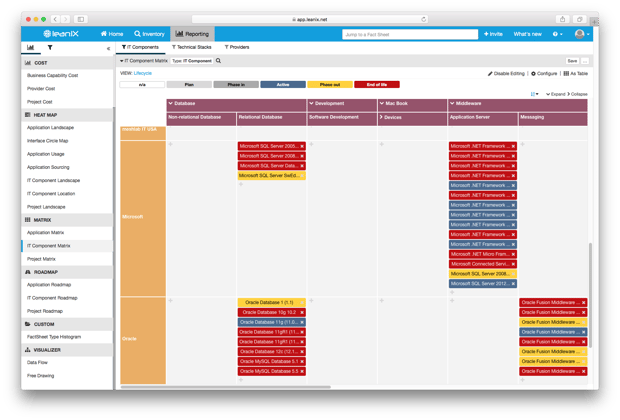Open the user avatar menu
Image resolution: width=620 pixels, height=420 pixels.
coord(582,34)
